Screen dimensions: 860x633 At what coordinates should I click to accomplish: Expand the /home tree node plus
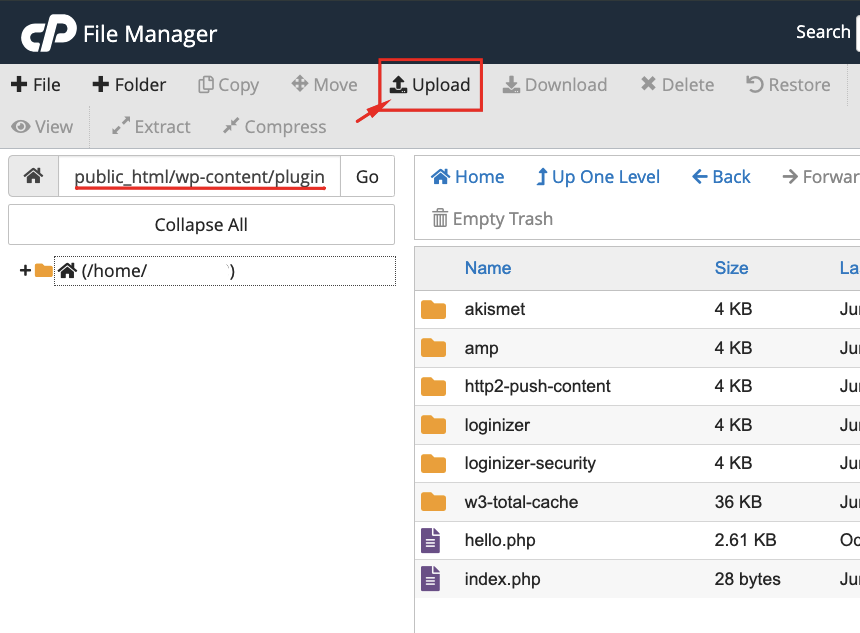coord(25,270)
